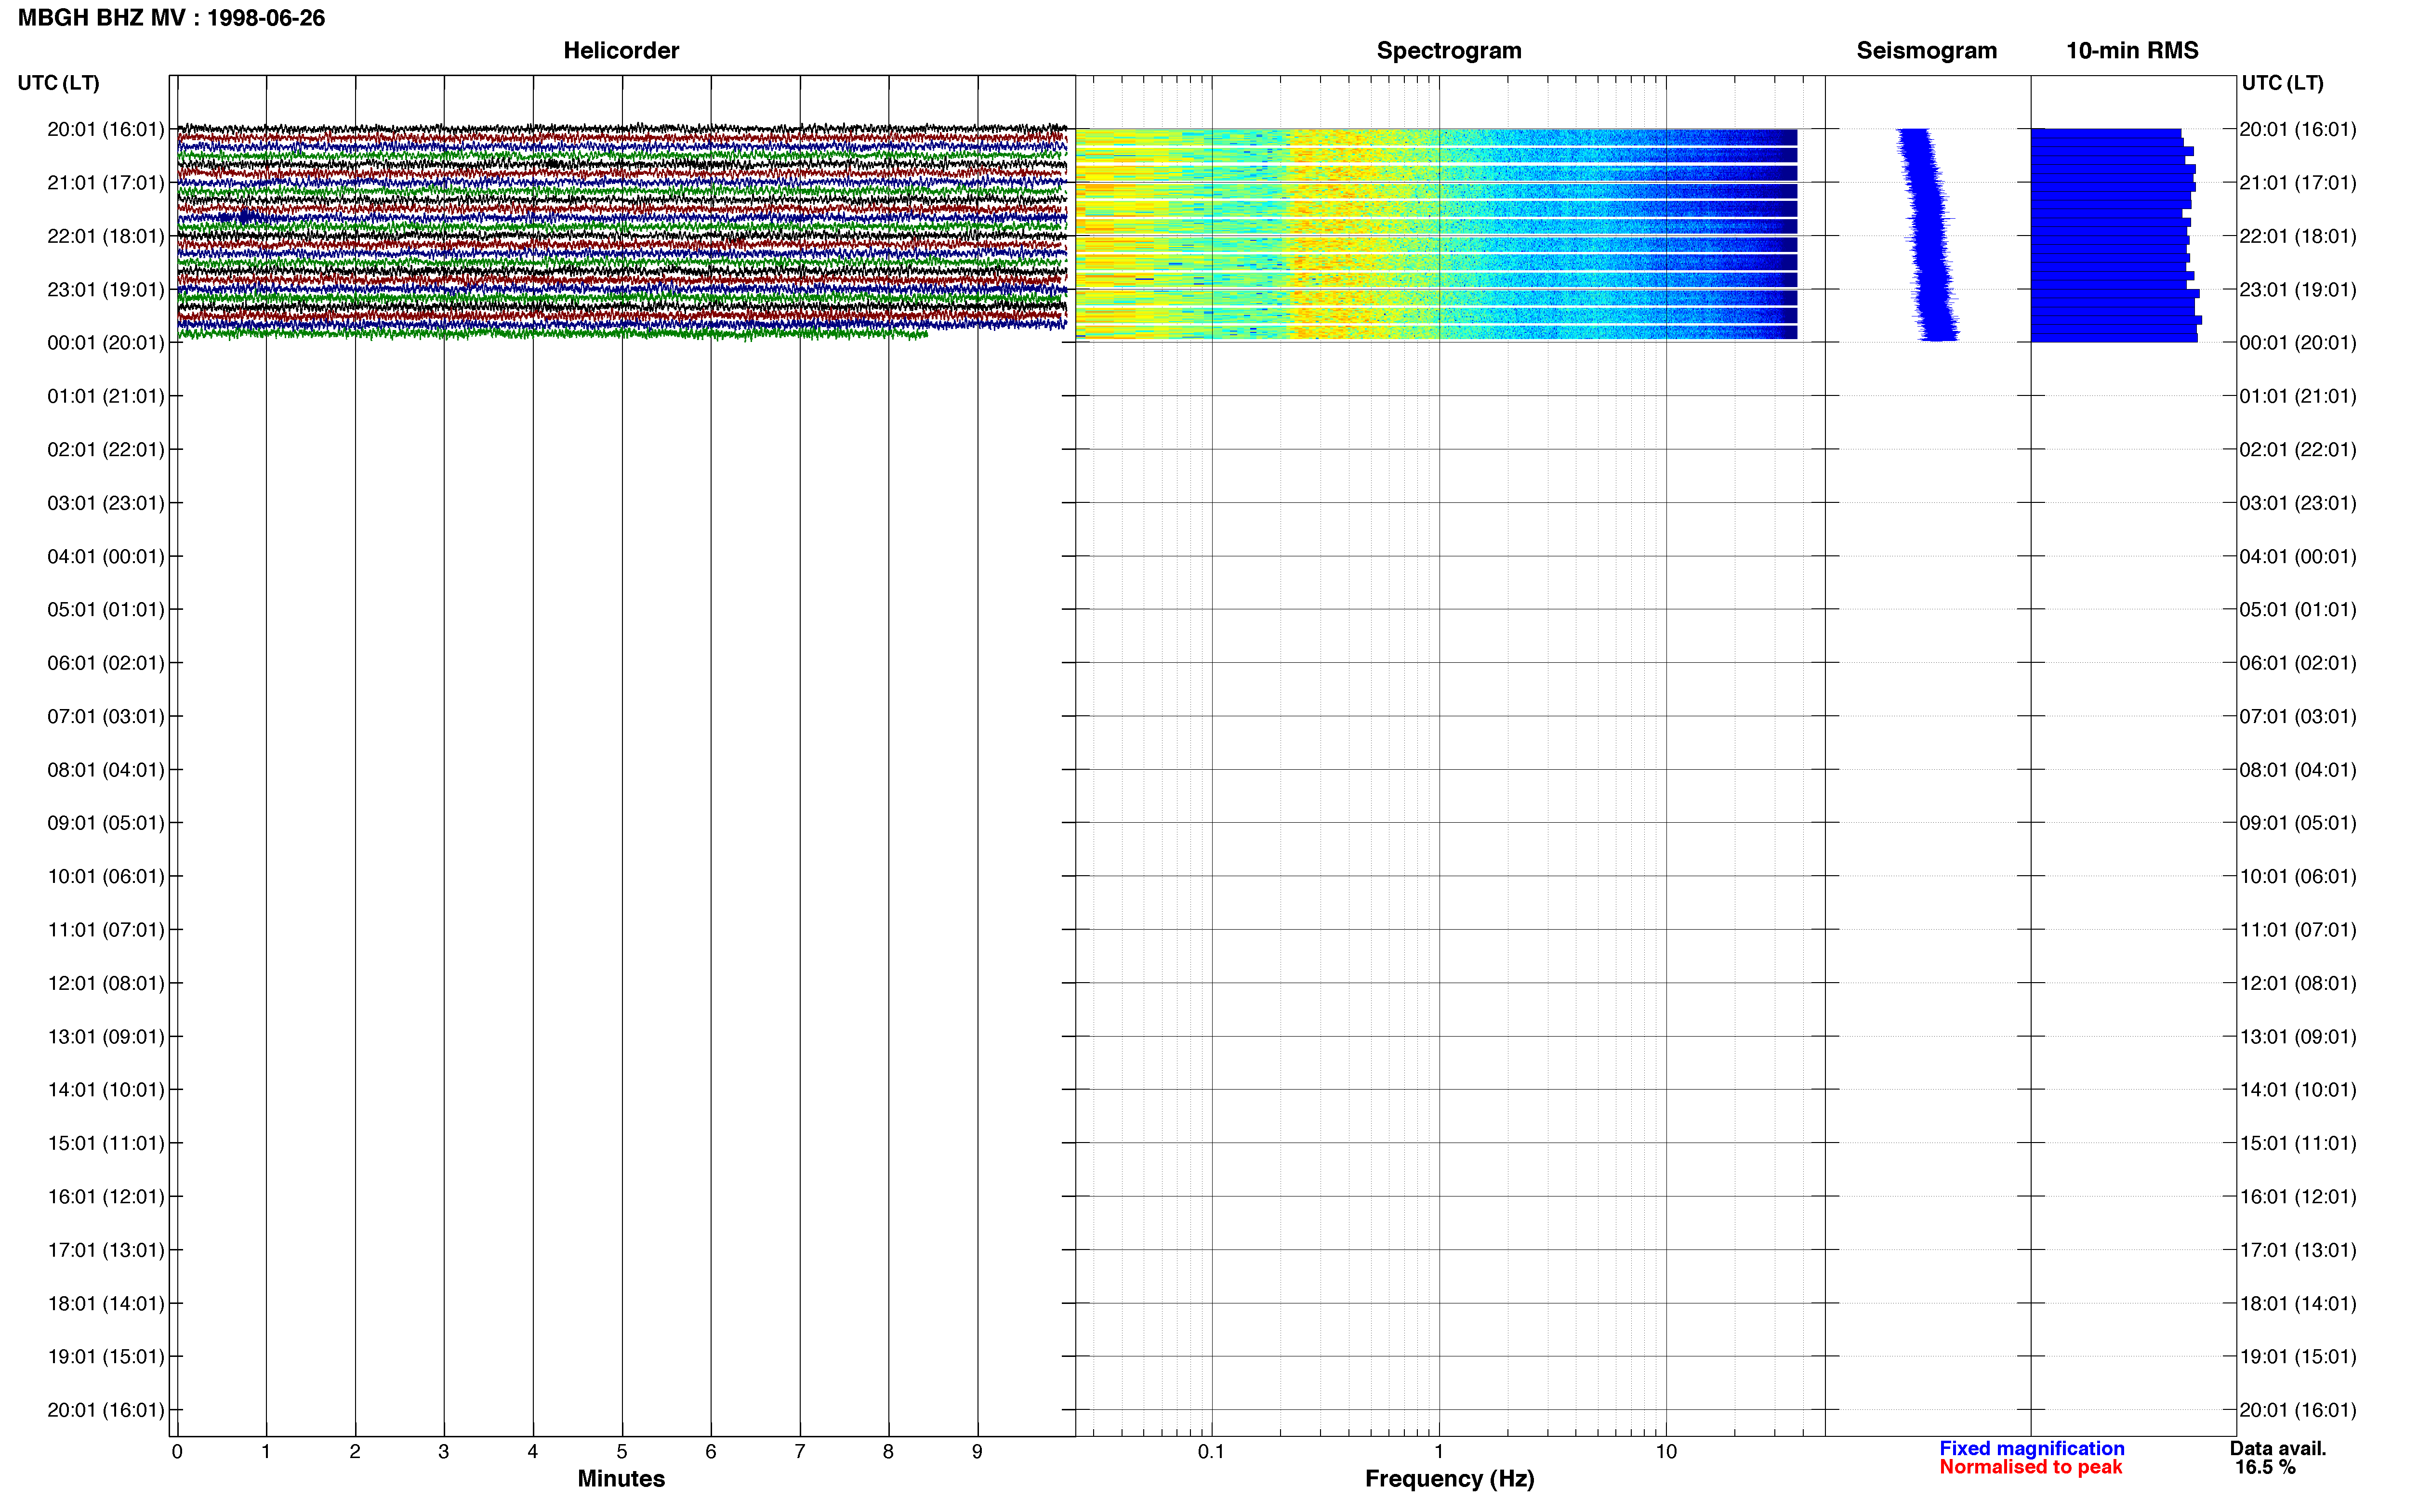
Task: Click the 'Data avail.' label
Action: tap(2278, 1448)
